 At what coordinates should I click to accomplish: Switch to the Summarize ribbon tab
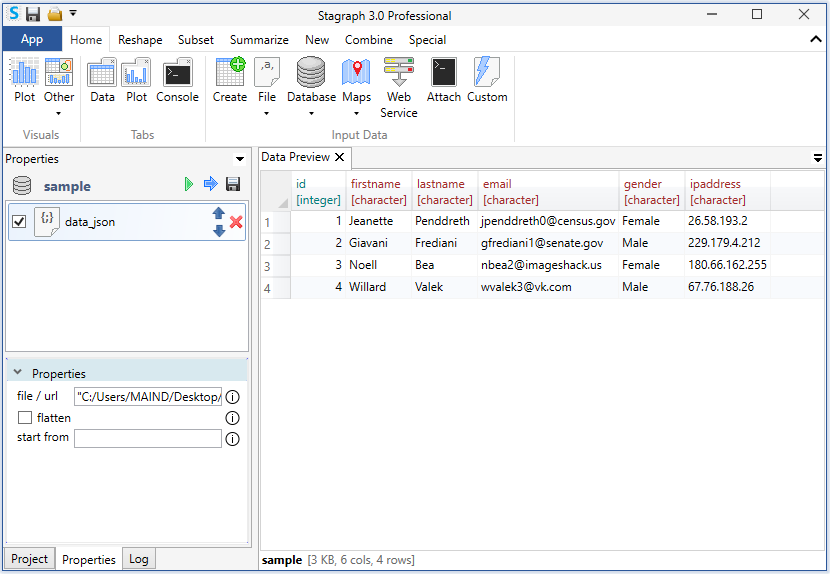[259, 40]
